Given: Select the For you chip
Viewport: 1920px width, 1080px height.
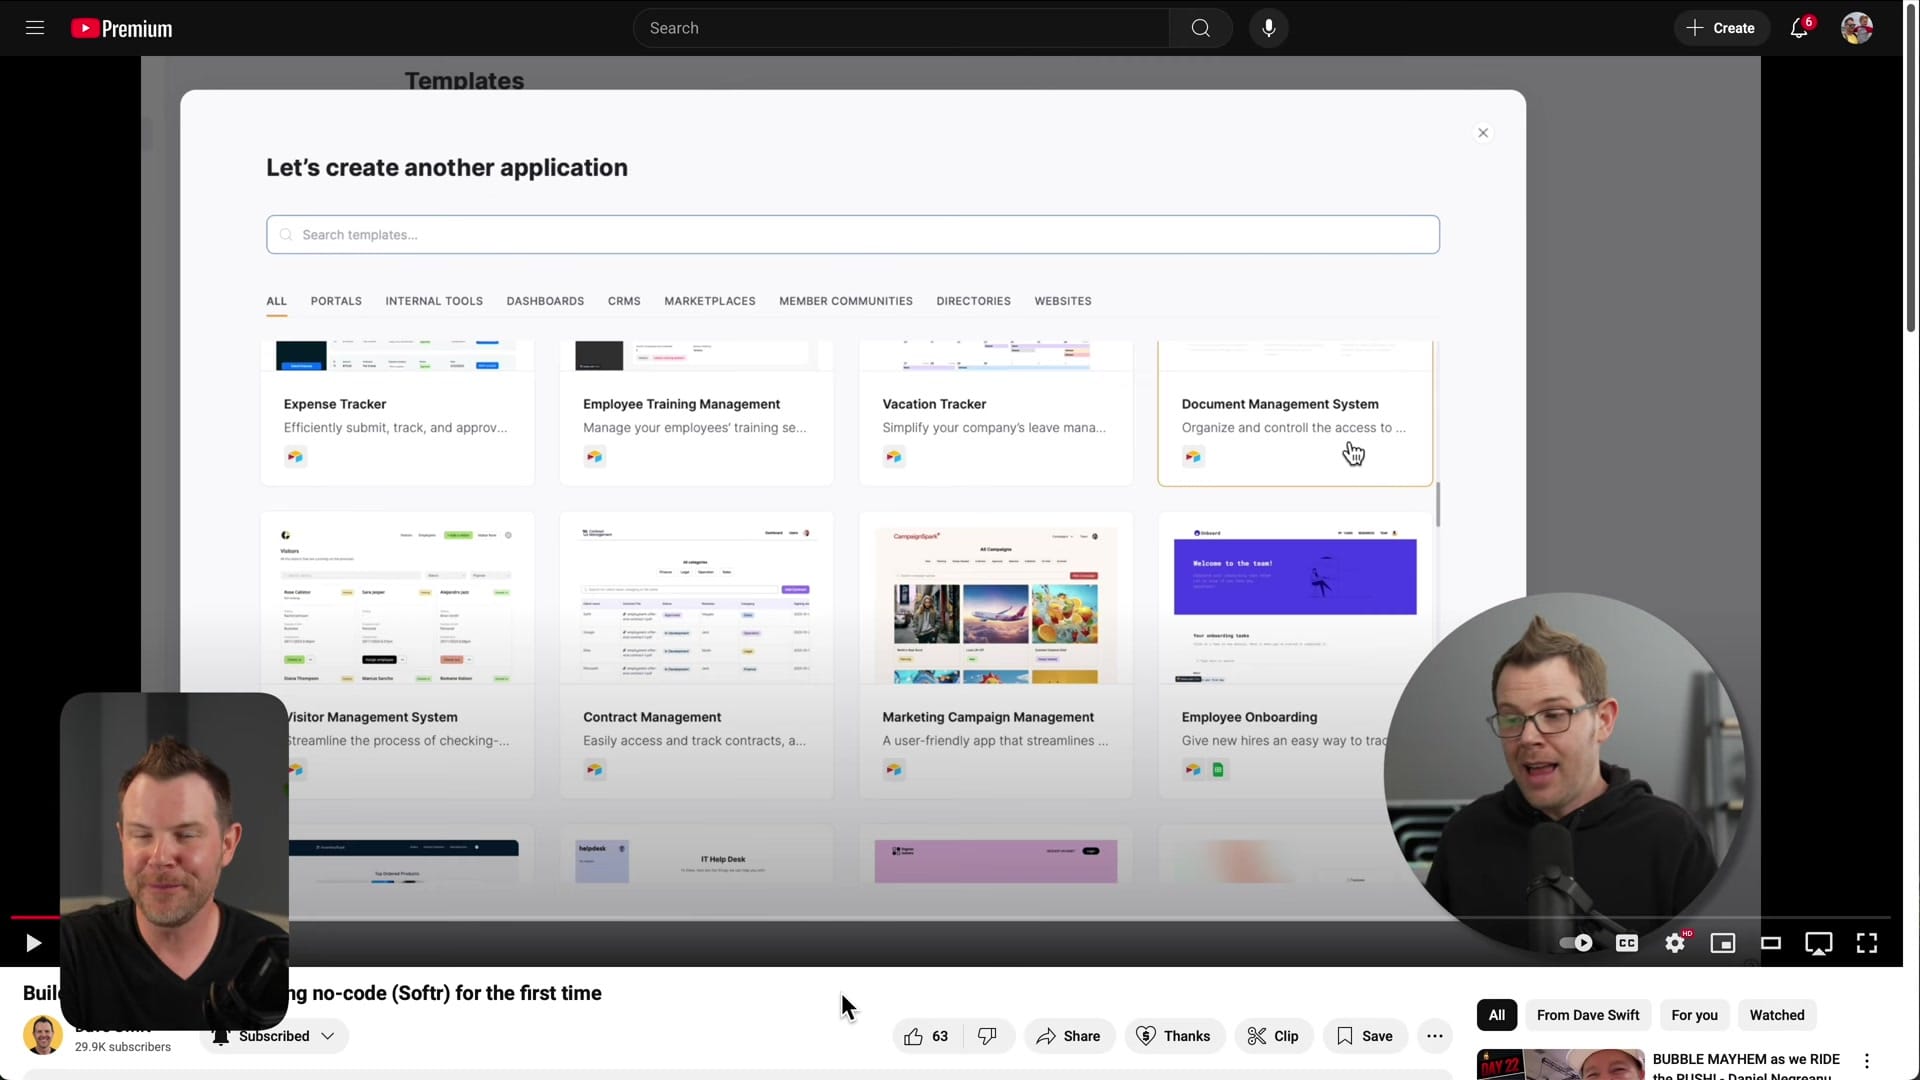Looking at the screenshot, I should point(1694,1015).
